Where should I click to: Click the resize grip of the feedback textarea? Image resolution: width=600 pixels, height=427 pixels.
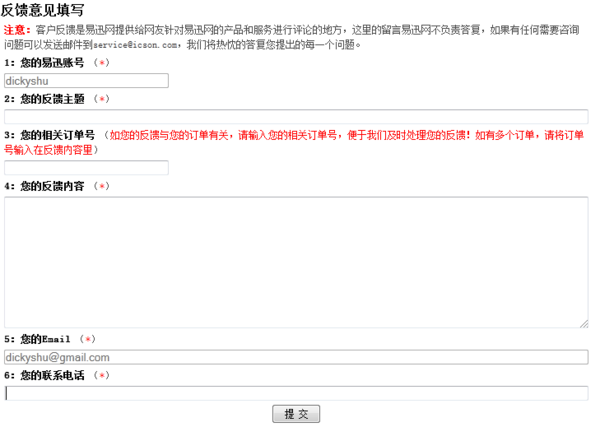click(584, 323)
